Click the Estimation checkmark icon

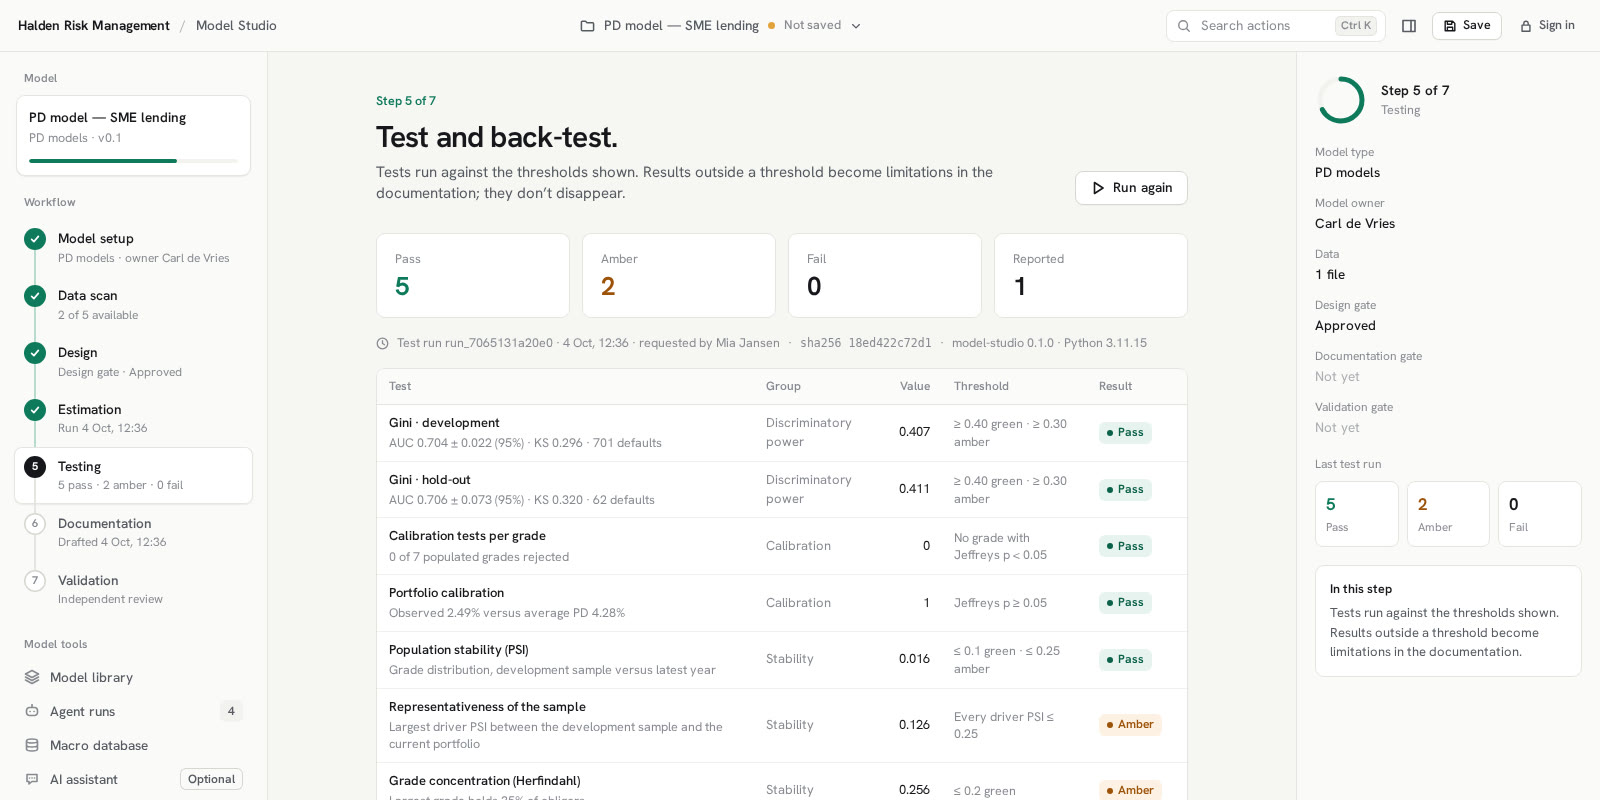tap(35, 410)
